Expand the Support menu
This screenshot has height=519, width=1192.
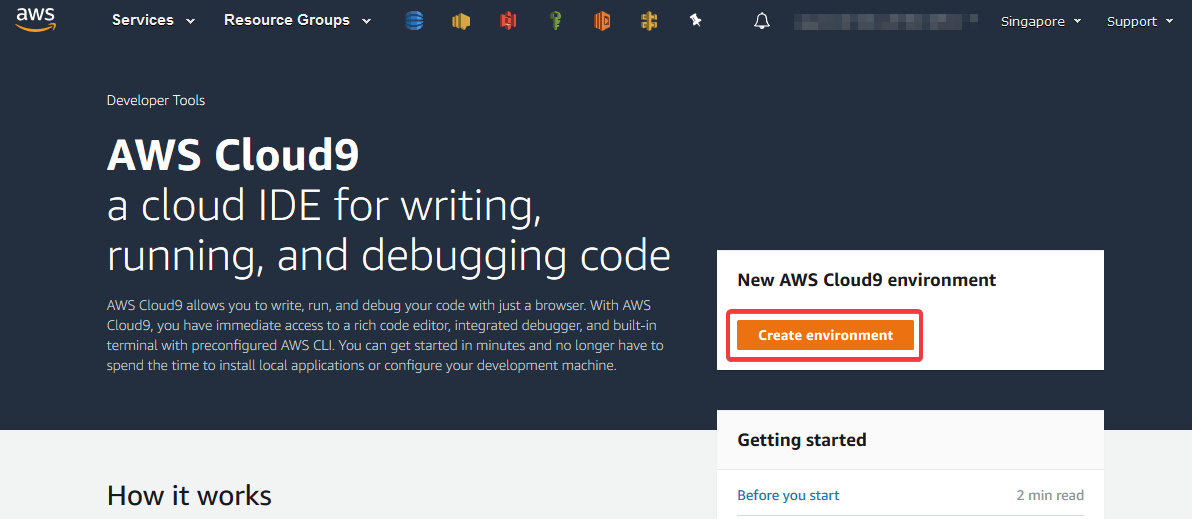click(x=1140, y=21)
